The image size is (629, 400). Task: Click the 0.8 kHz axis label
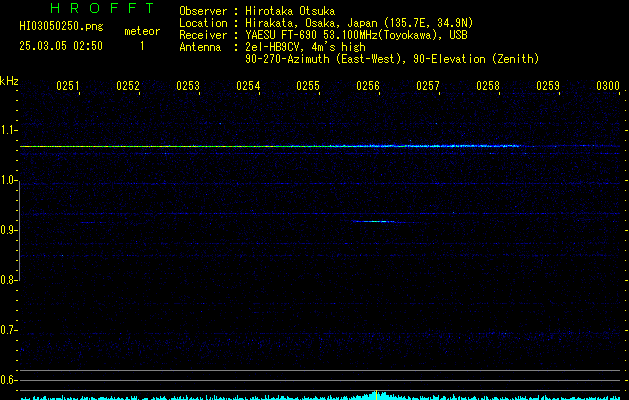pyautogui.click(x=8, y=280)
